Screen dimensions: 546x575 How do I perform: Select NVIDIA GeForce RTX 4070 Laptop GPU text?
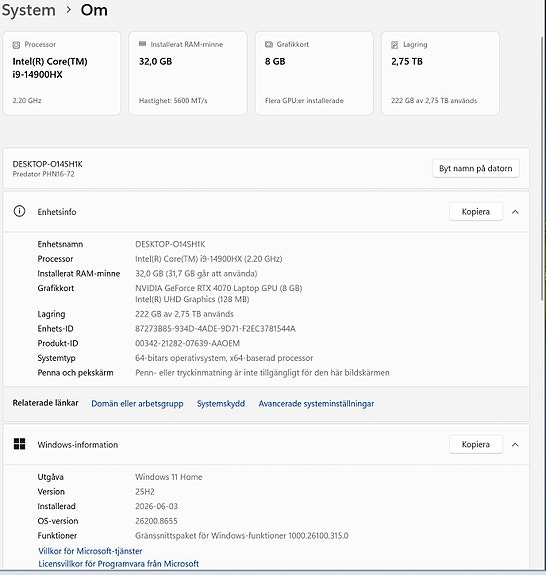tap(219, 288)
